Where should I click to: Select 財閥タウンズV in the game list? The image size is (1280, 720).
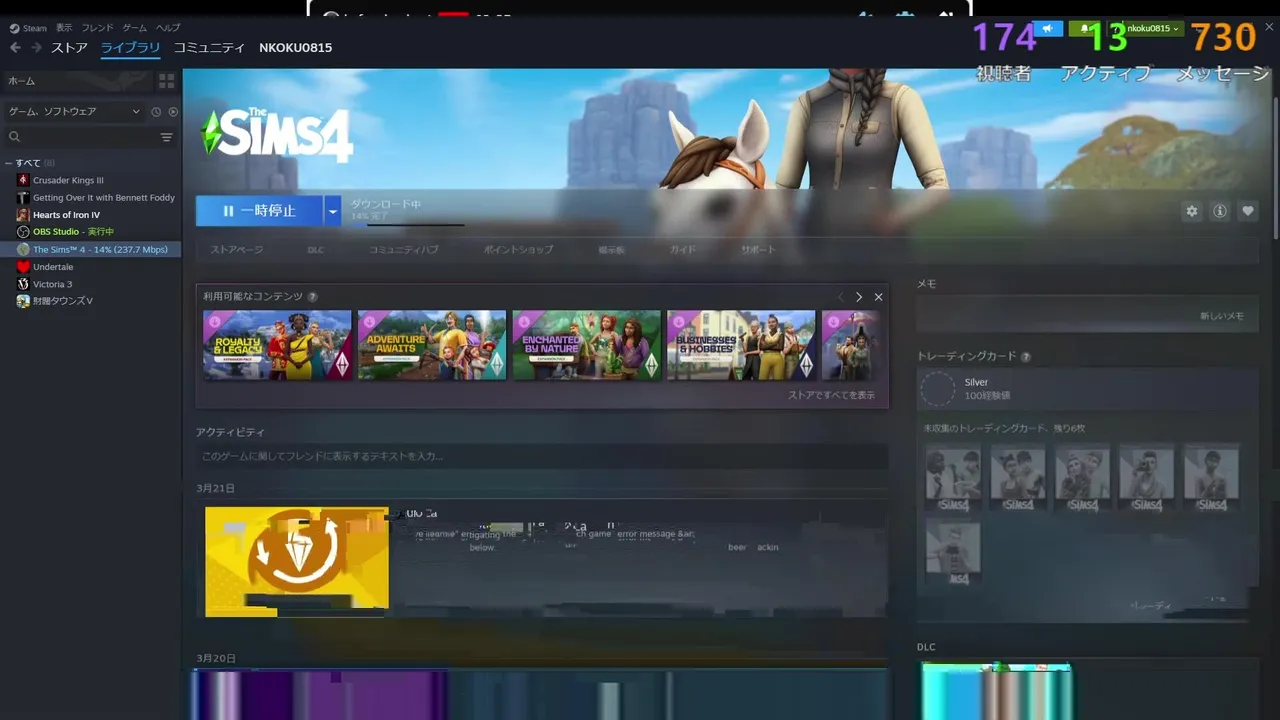point(62,301)
